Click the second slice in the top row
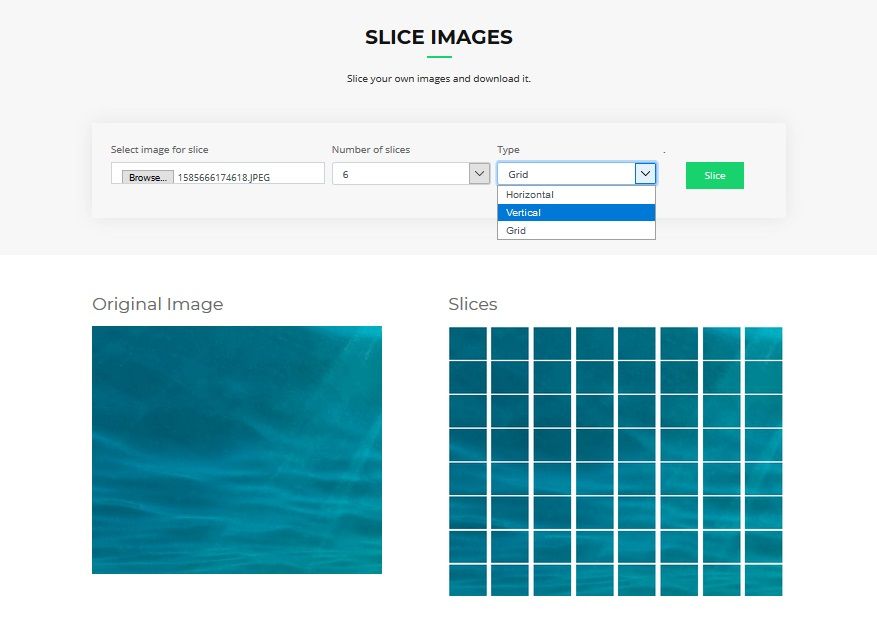This screenshot has width=877, height=617. 509,343
